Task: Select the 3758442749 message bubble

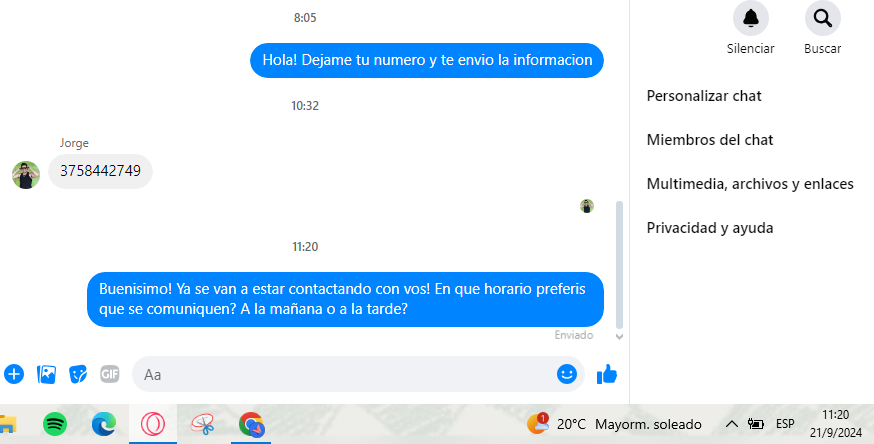Action: (x=100, y=171)
